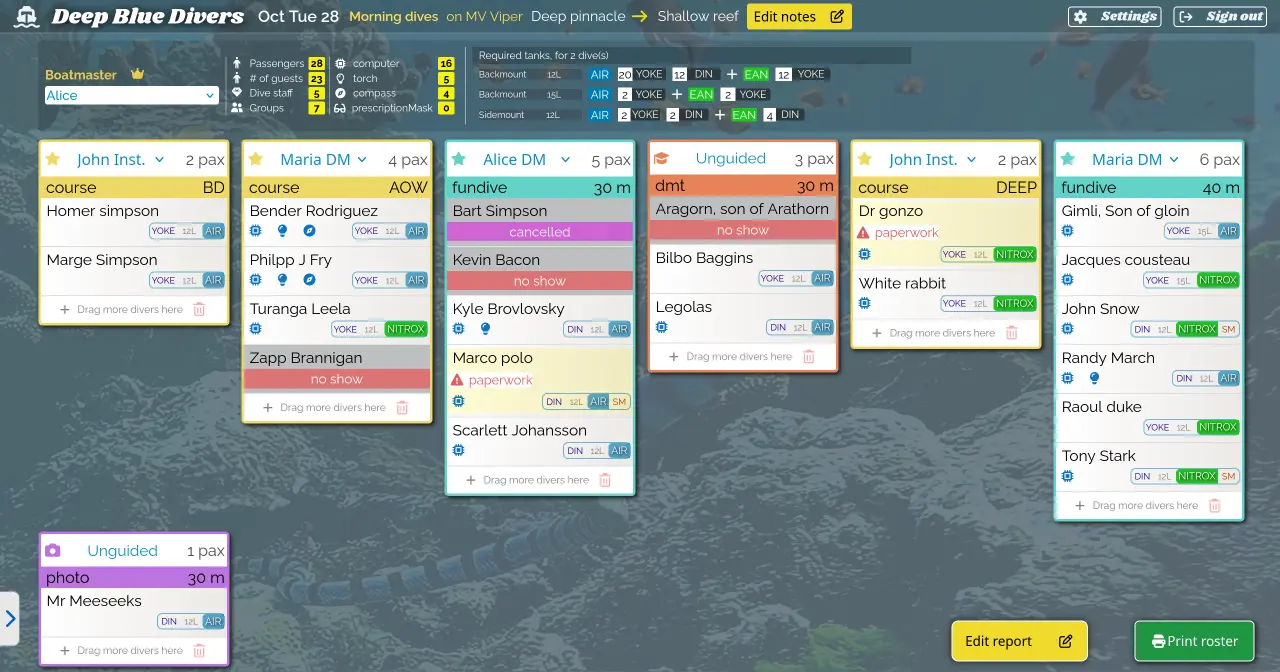Click the Edit notes button
This screenshot has height=672, width=1280.
point(799,16)
